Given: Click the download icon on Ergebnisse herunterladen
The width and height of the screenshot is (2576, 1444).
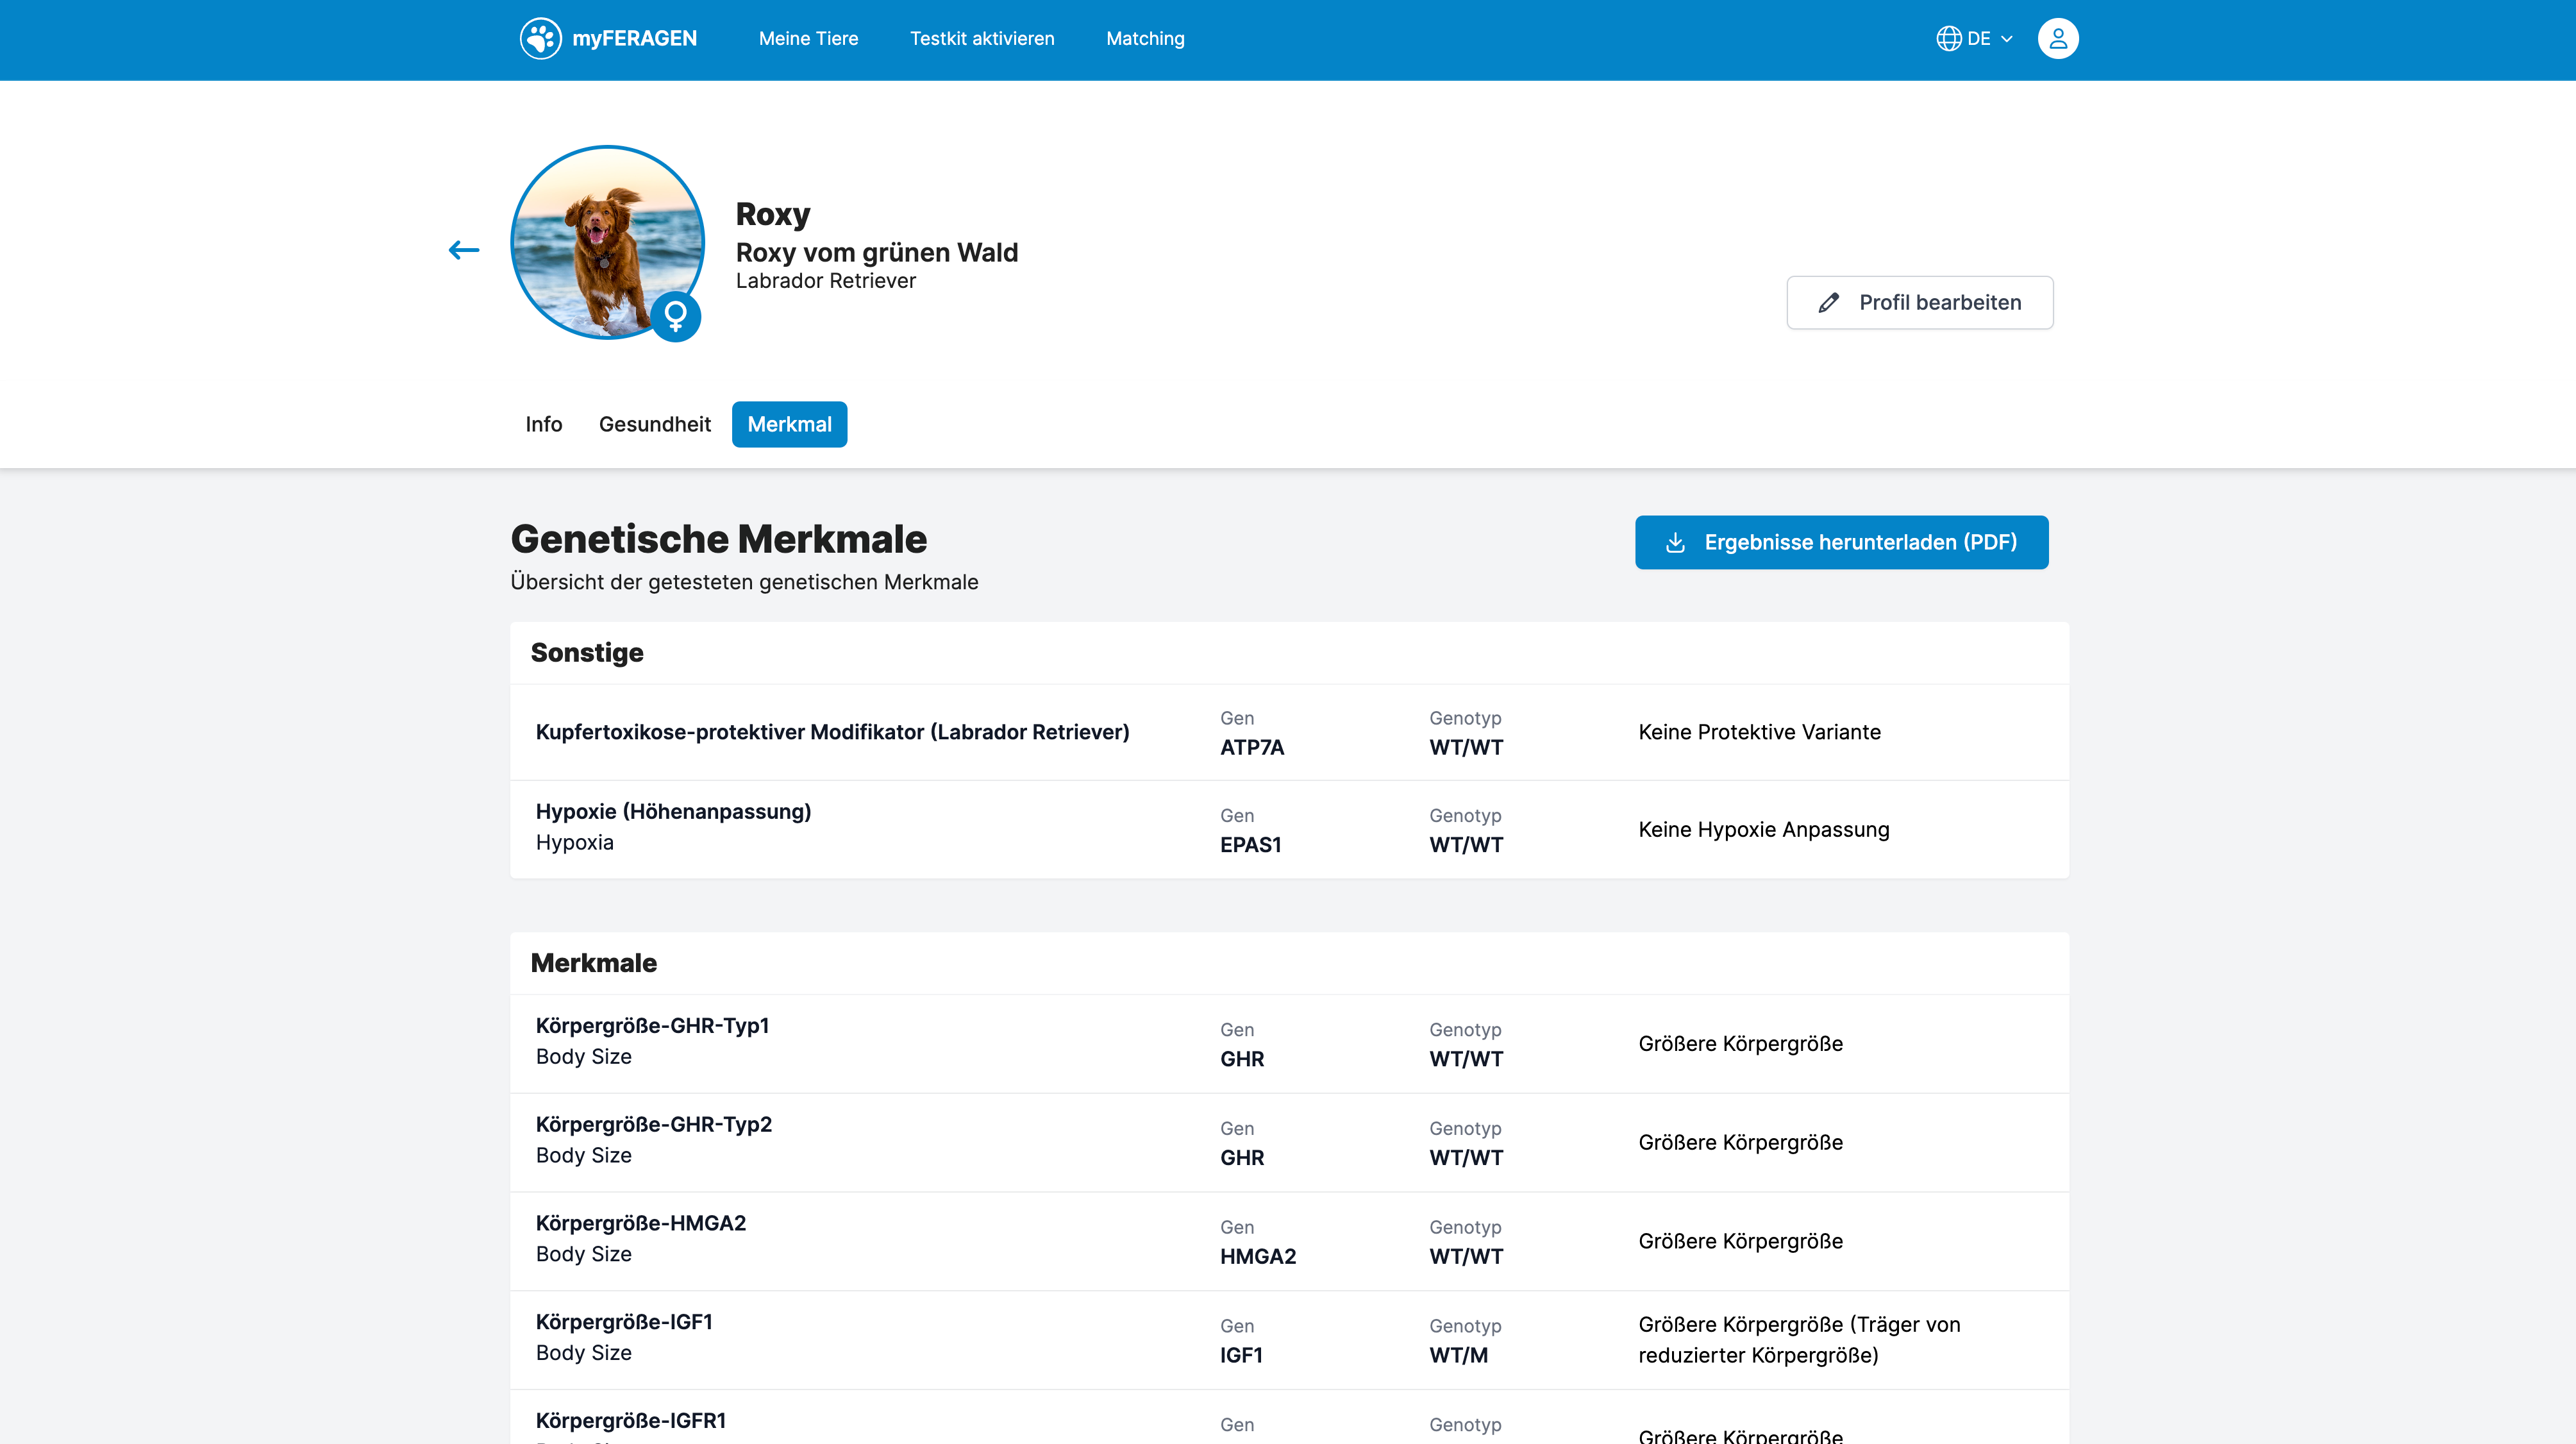Looking at the screenshot, I should tap(1676, 542).
